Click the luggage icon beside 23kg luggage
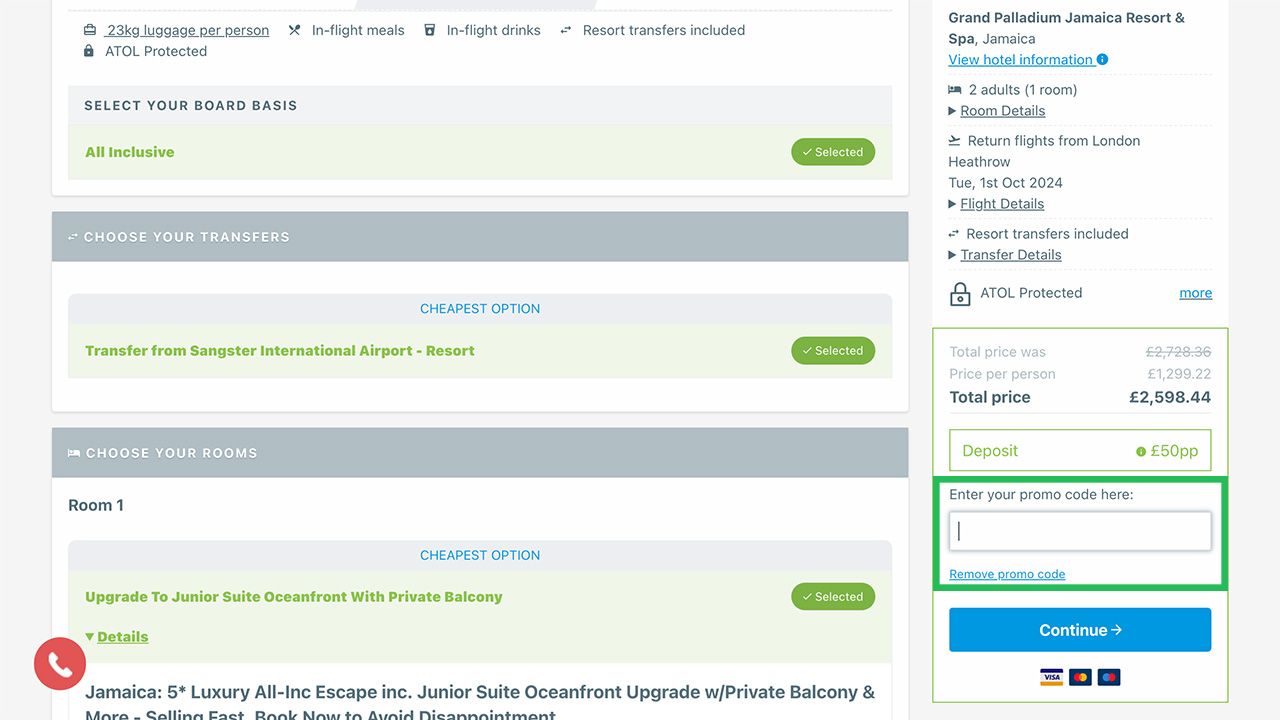This screenshot has height=720, width=1280. (90, 30)
